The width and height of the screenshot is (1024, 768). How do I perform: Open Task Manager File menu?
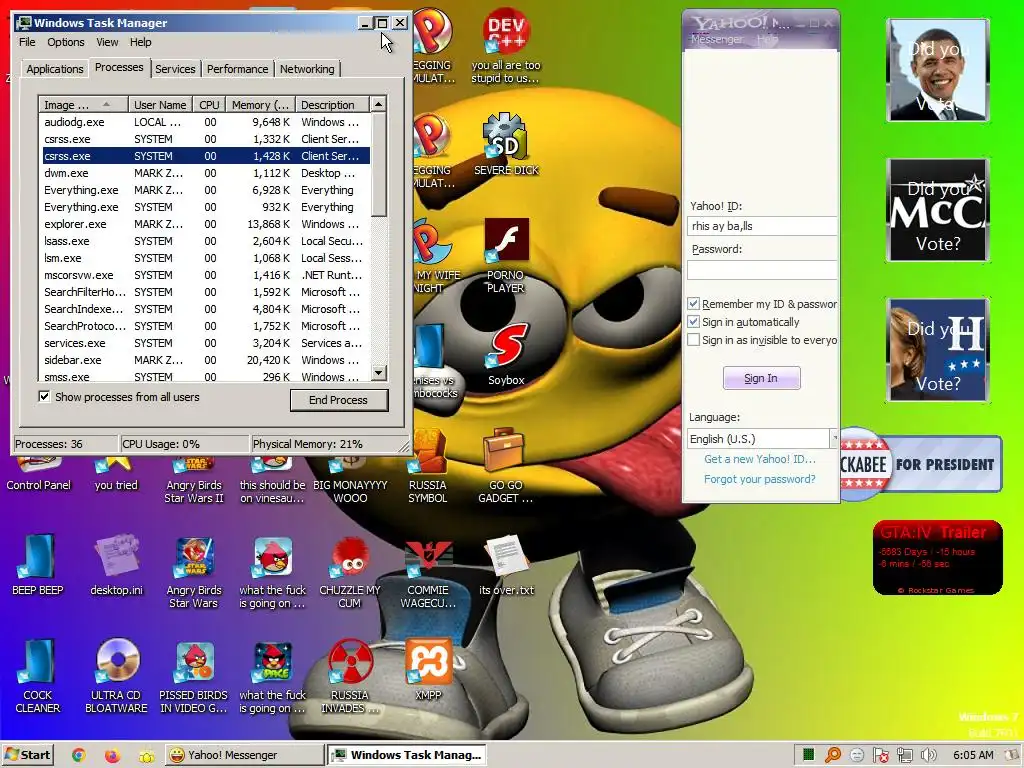click(27, 42)
